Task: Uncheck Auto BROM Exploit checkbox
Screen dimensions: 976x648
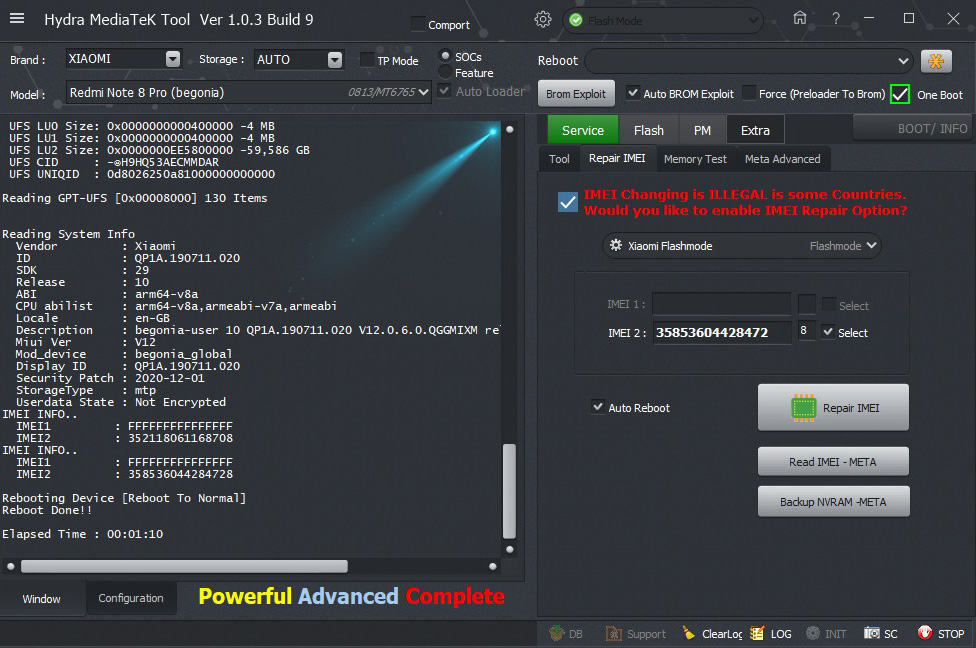Action: coord(633,93)
